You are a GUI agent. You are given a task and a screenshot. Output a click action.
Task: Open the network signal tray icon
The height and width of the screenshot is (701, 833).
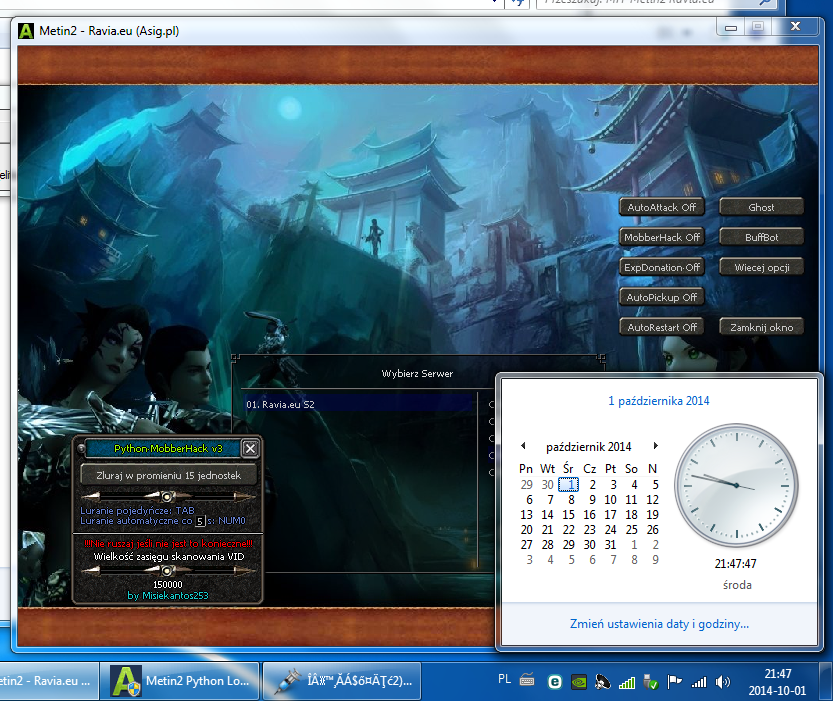tap(699, 682)
